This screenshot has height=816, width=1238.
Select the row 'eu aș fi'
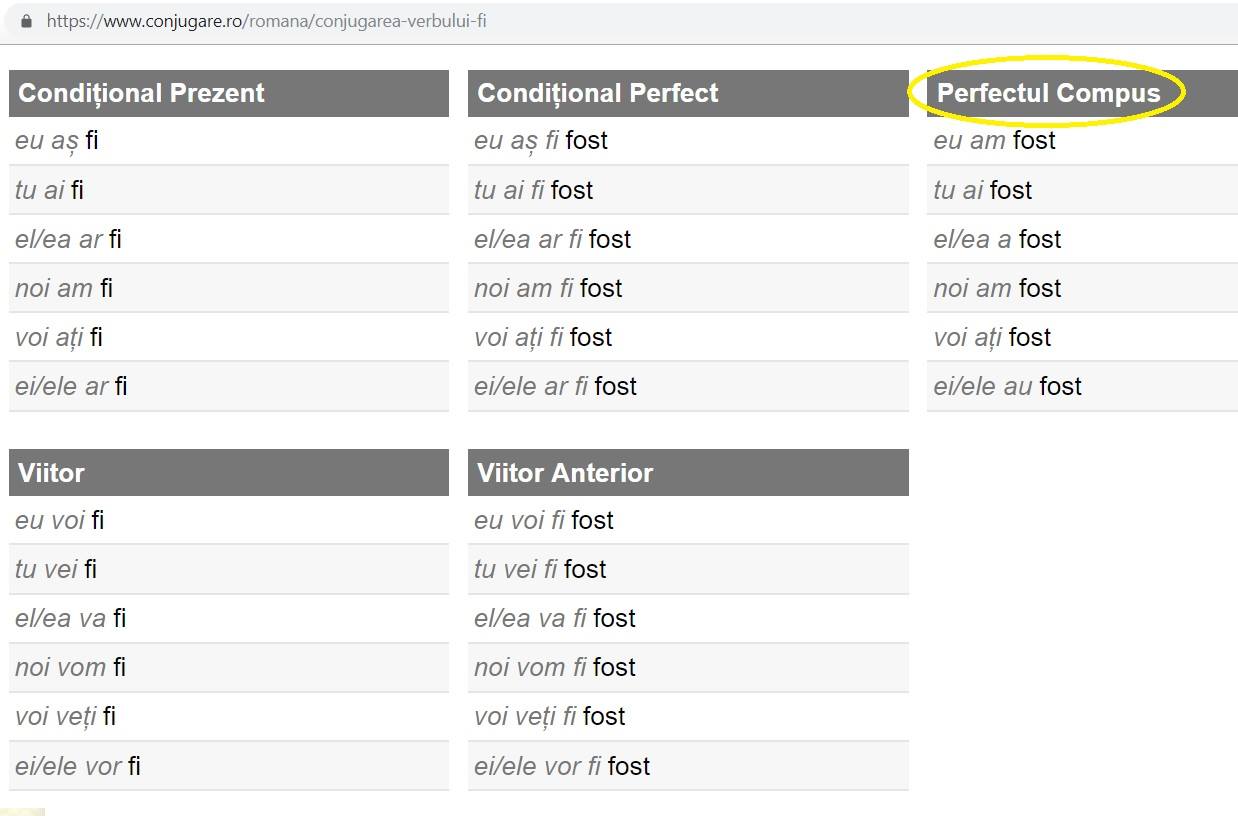pyautogui.click(x=229, y=141)
